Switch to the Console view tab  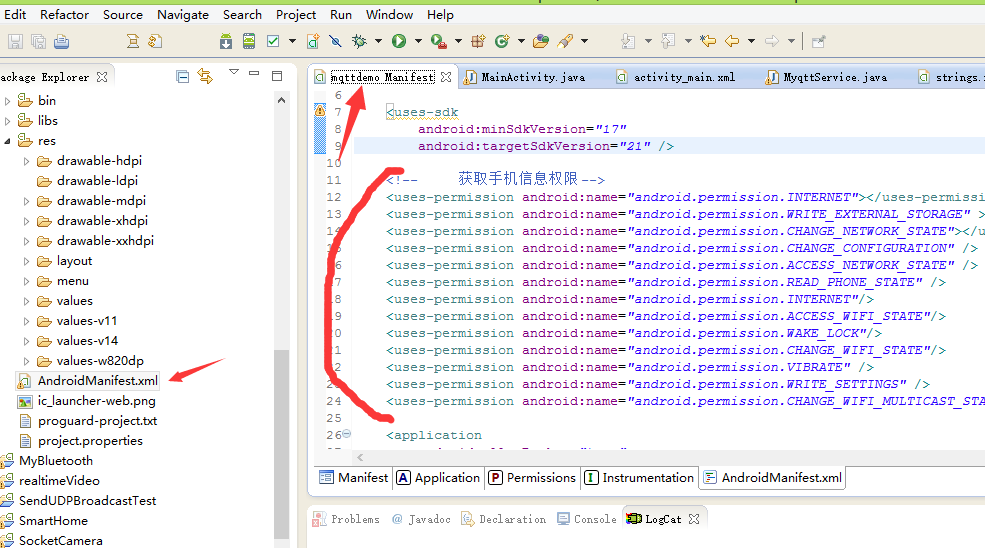[587, 519]
